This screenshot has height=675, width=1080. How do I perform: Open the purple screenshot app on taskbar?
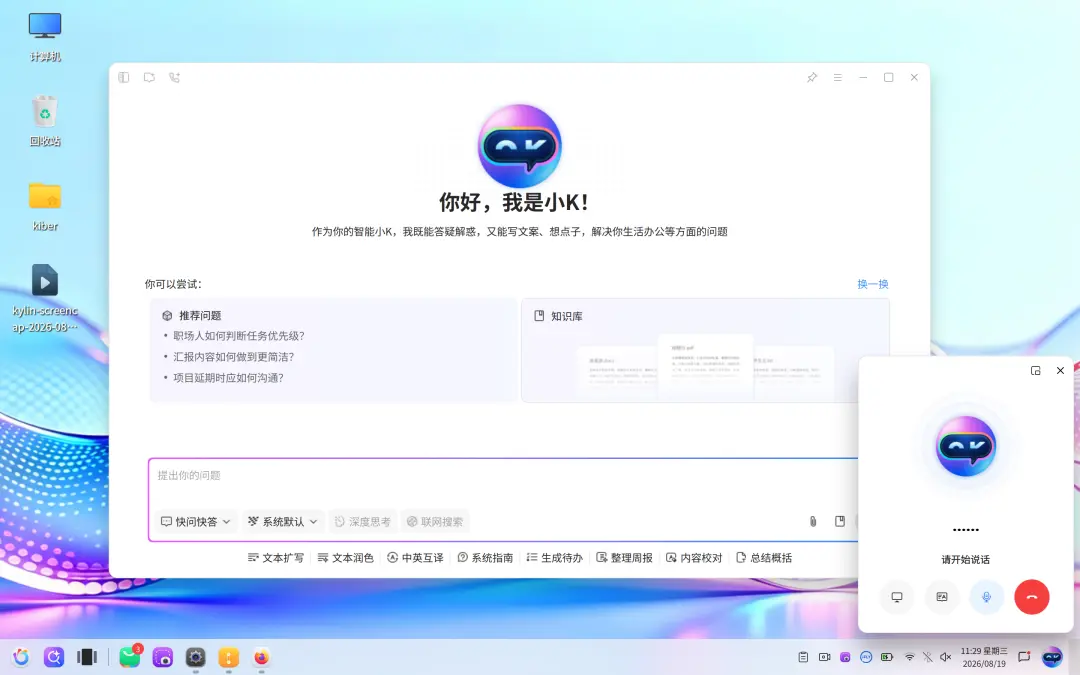pos(163,657)
